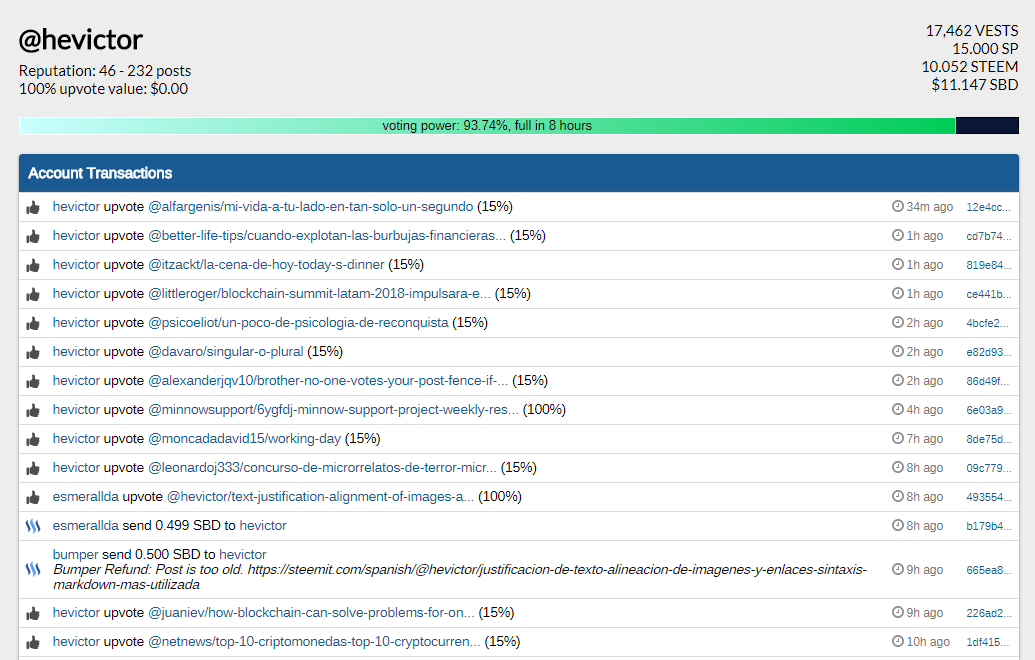Open davaro singular-o-plural post link
This screenshot has width=1035, height=660.
coord(226,352)
